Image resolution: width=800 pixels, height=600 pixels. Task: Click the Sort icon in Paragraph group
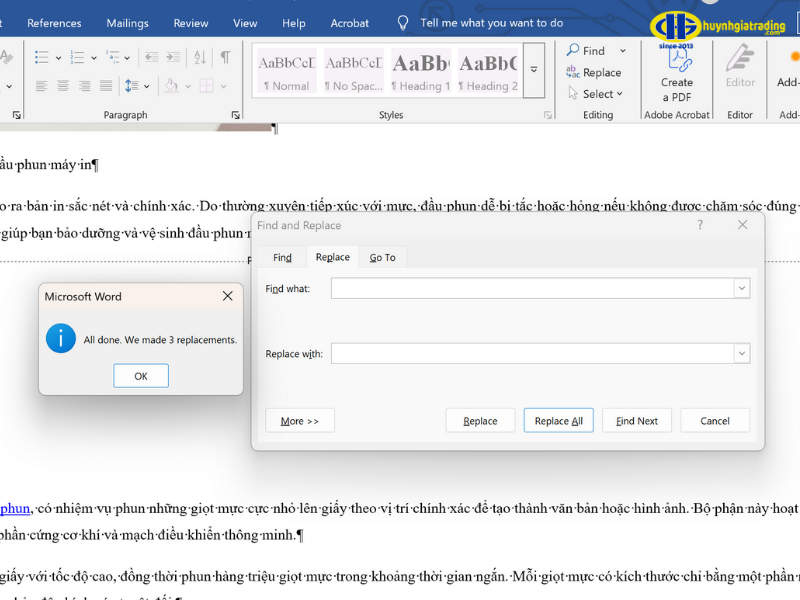(201, 57)
